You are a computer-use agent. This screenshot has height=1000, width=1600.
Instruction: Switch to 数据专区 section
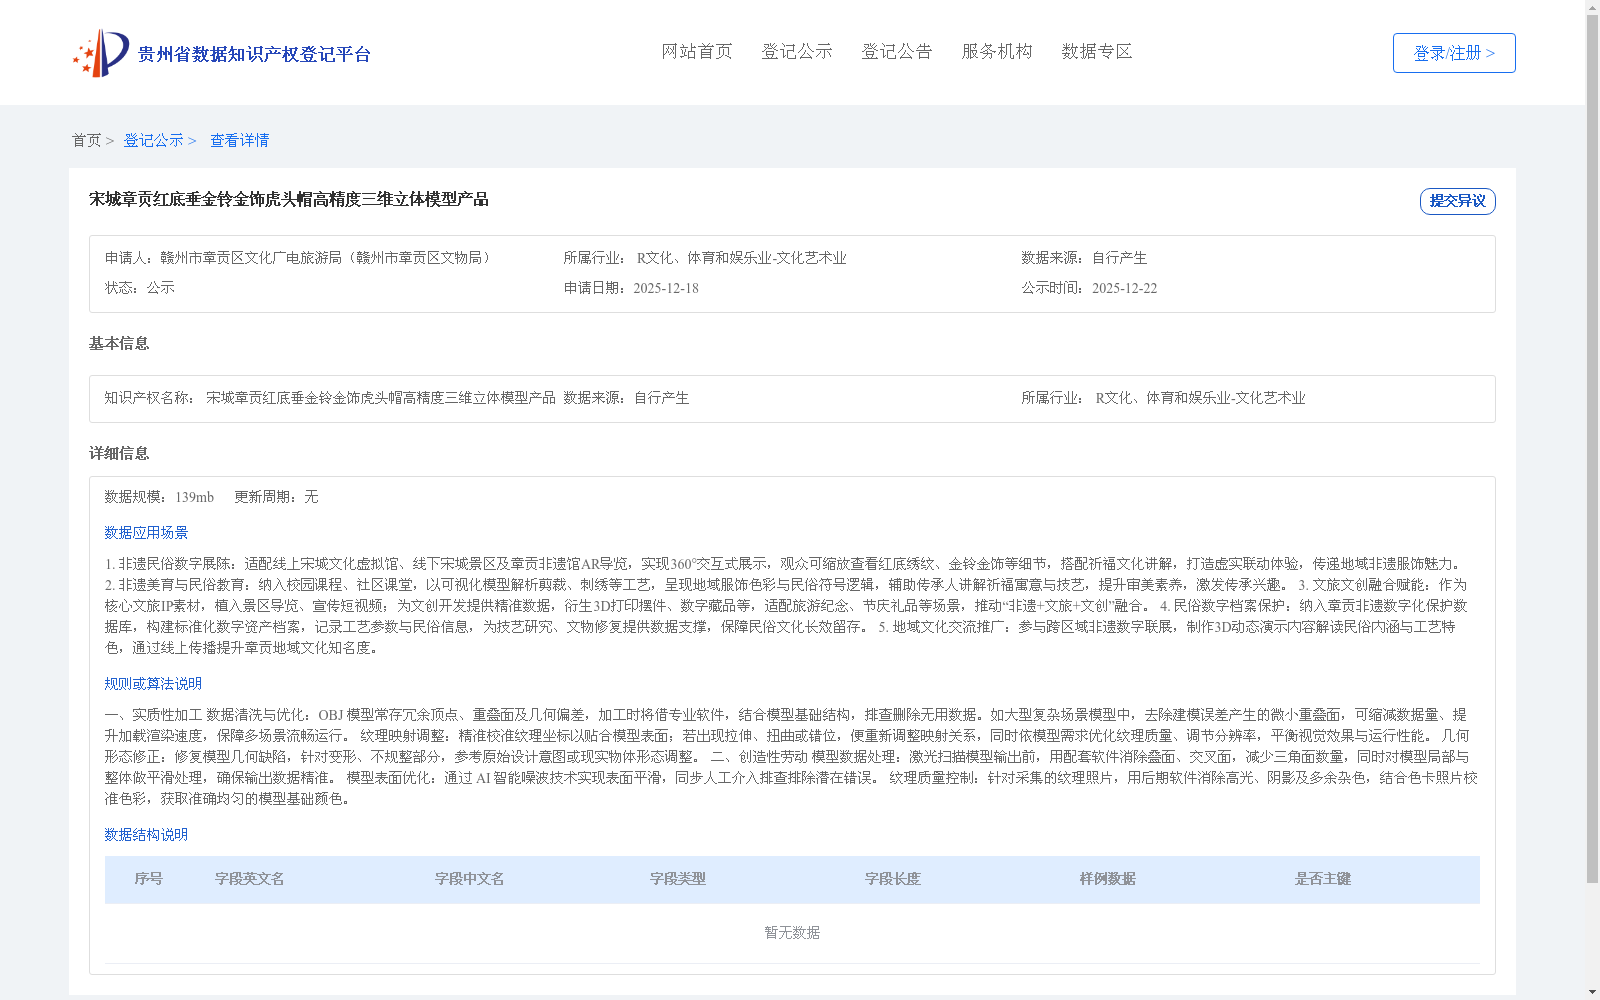(x=1097, y=52)
